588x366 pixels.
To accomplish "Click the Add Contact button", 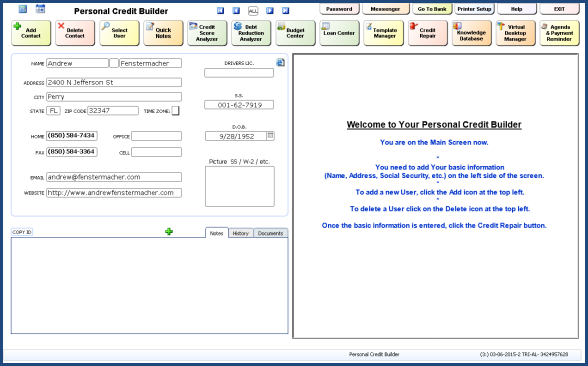I will coord(31,33).
